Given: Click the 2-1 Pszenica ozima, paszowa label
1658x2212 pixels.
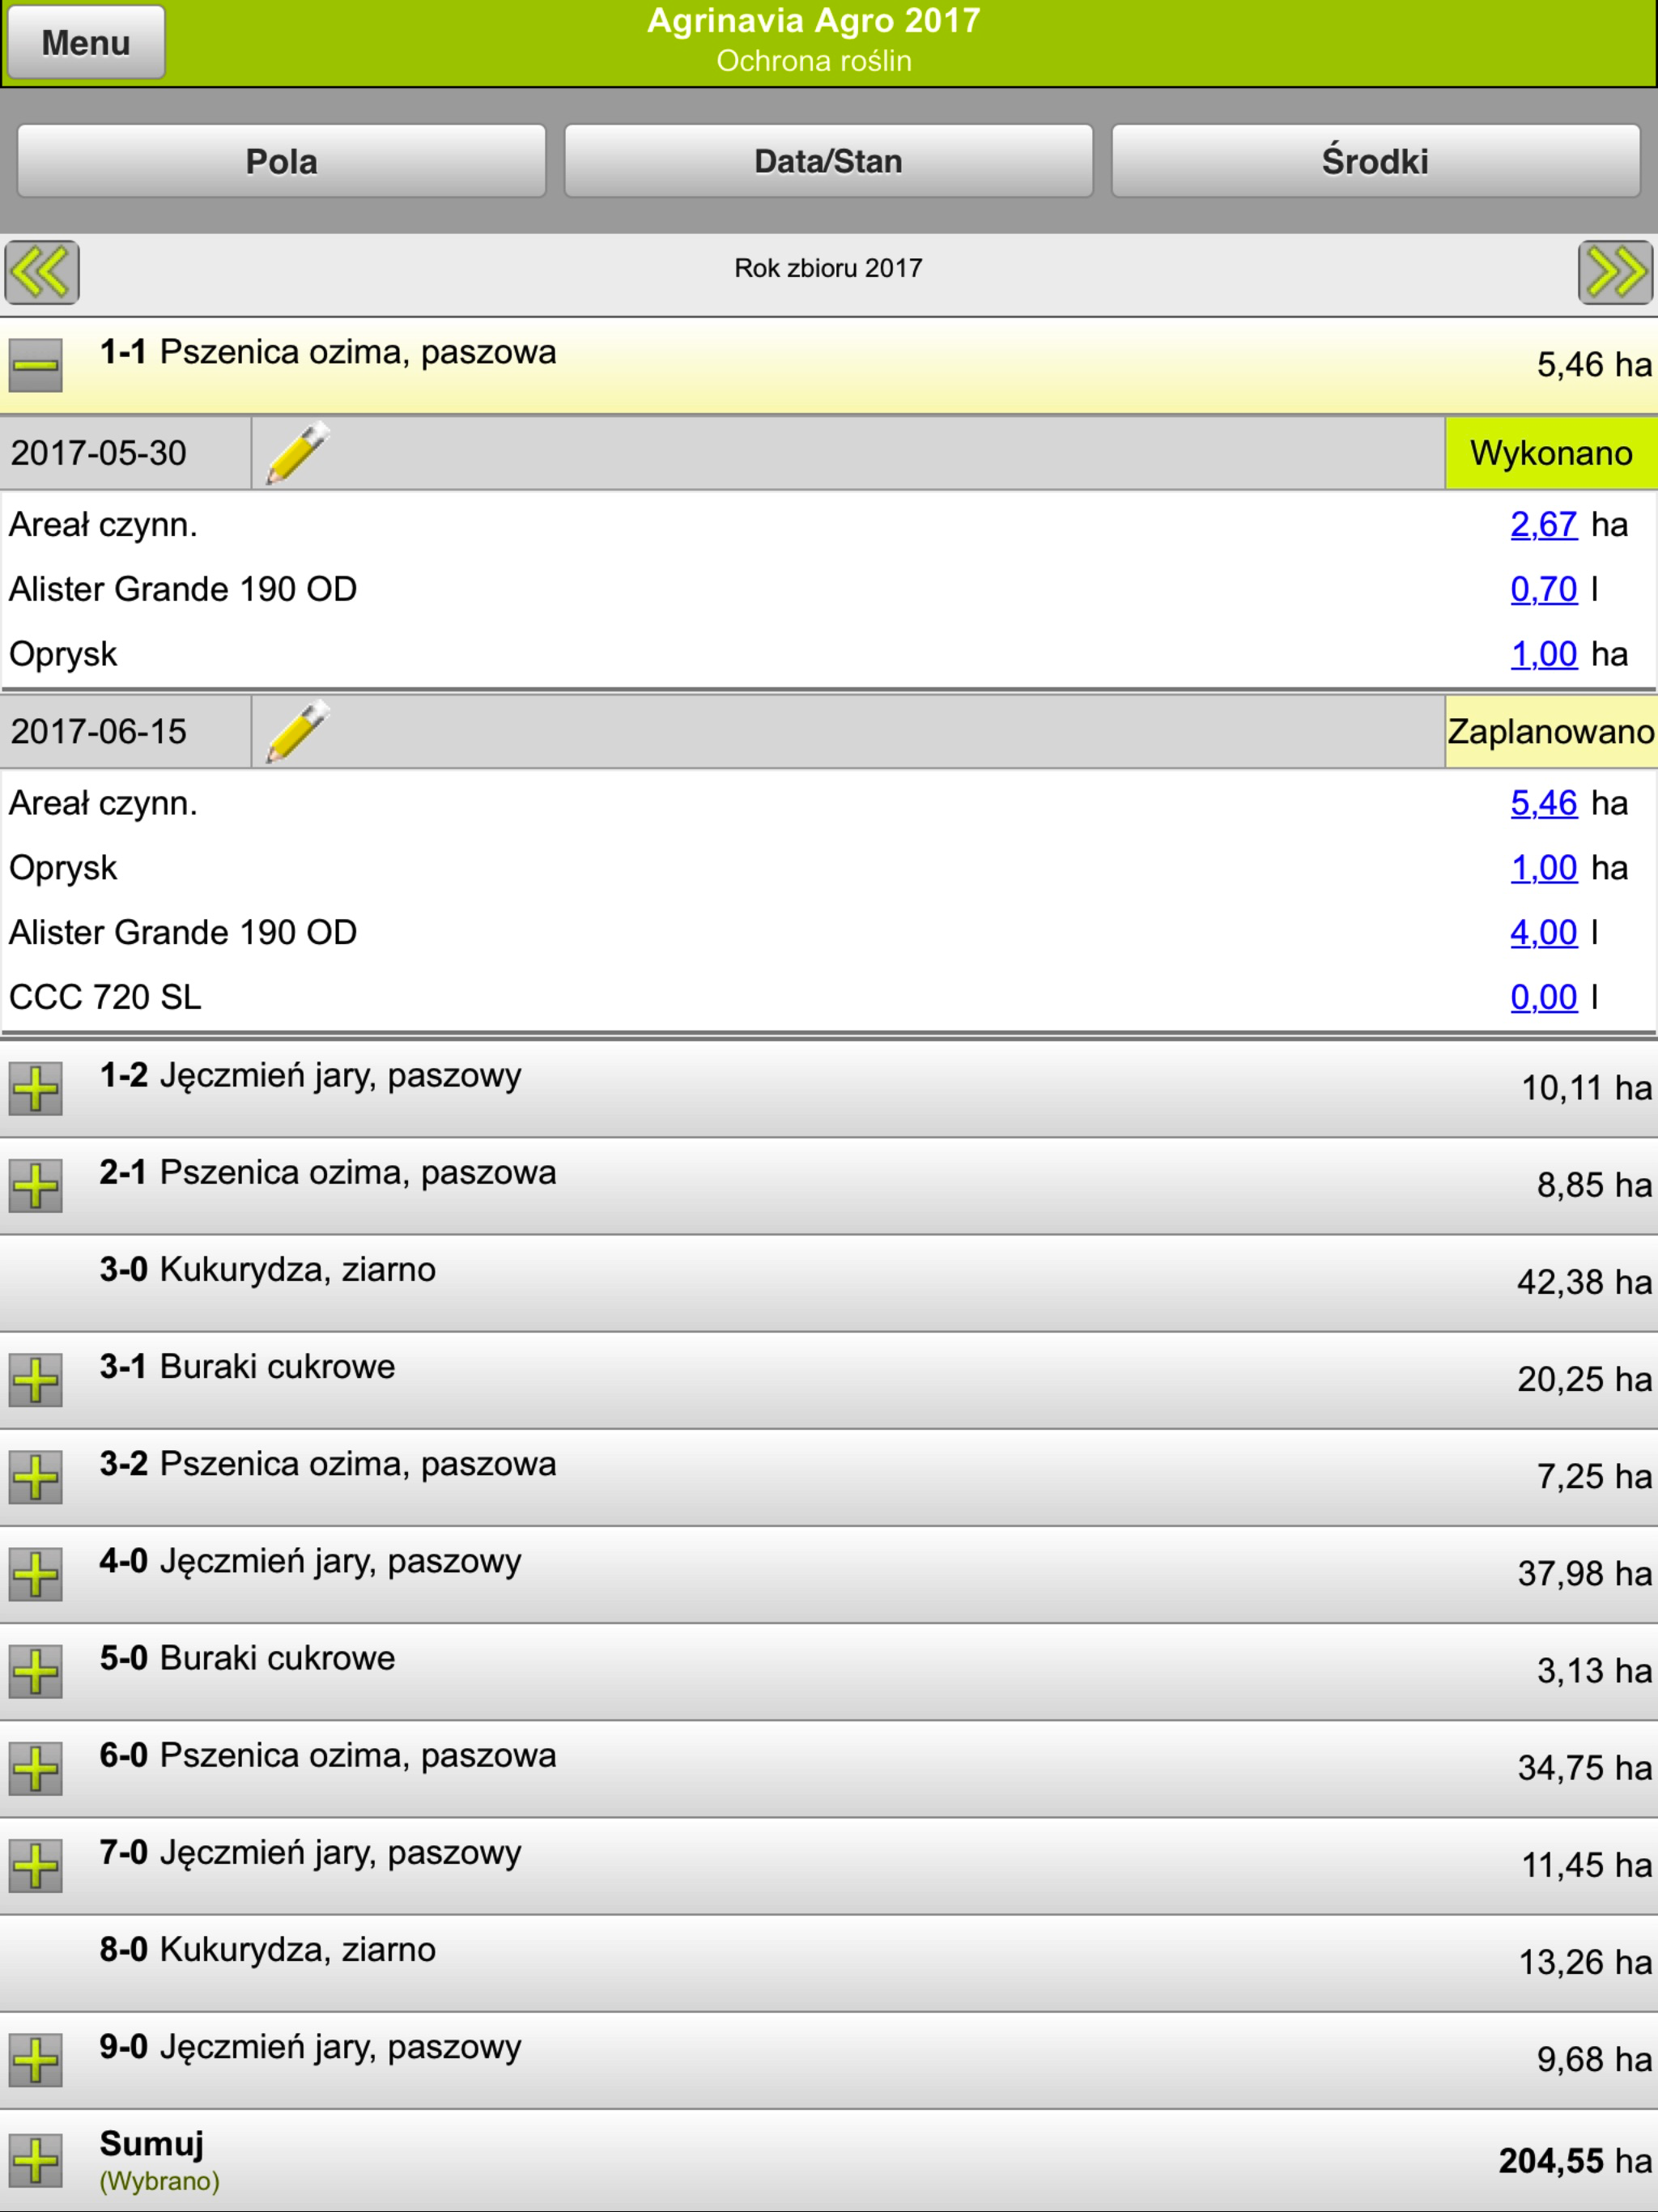Looking at the screenshot, I should 328,1172.
